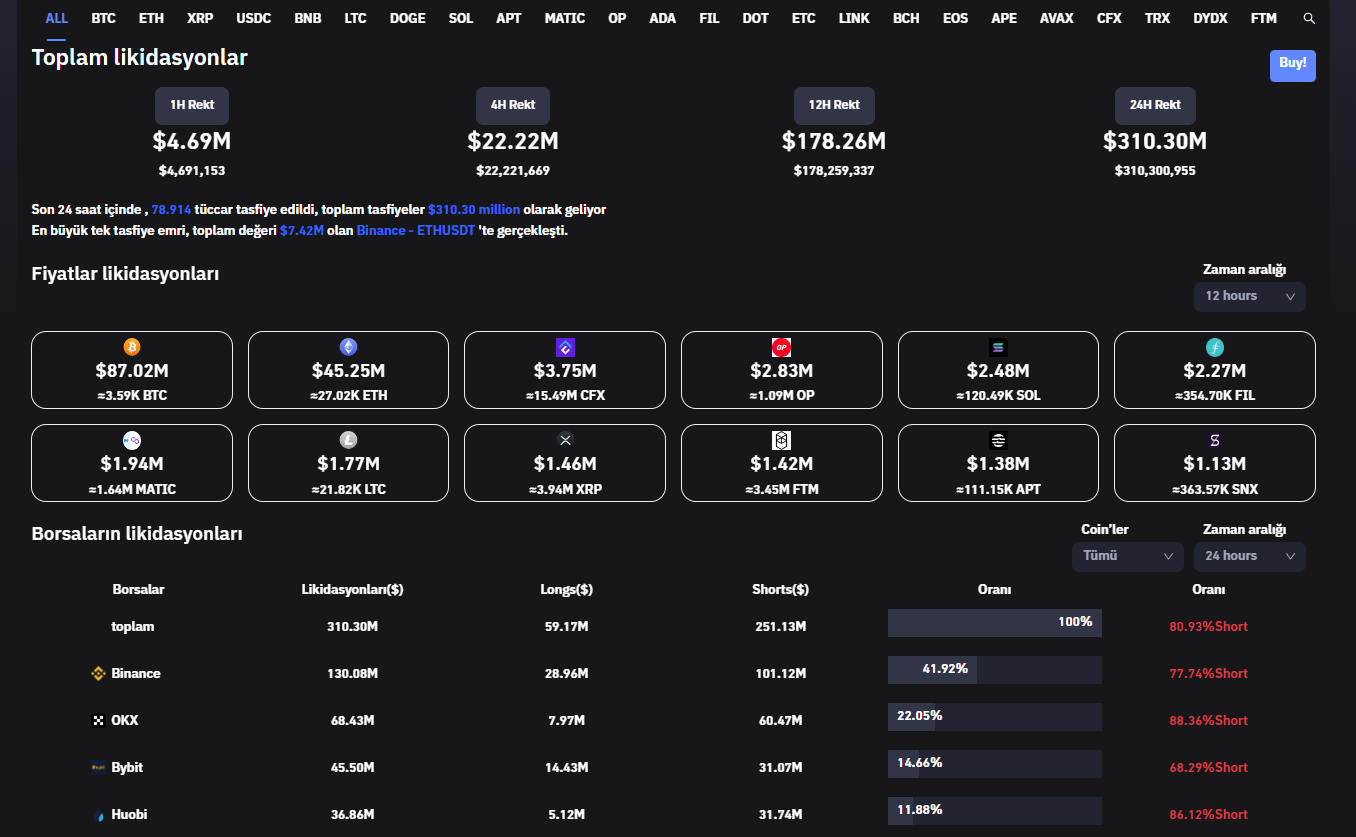Select the DOGE tab in coin bar
Image resolution: width=1356 pixels, height=837 pixels.
tap(407, 19)
